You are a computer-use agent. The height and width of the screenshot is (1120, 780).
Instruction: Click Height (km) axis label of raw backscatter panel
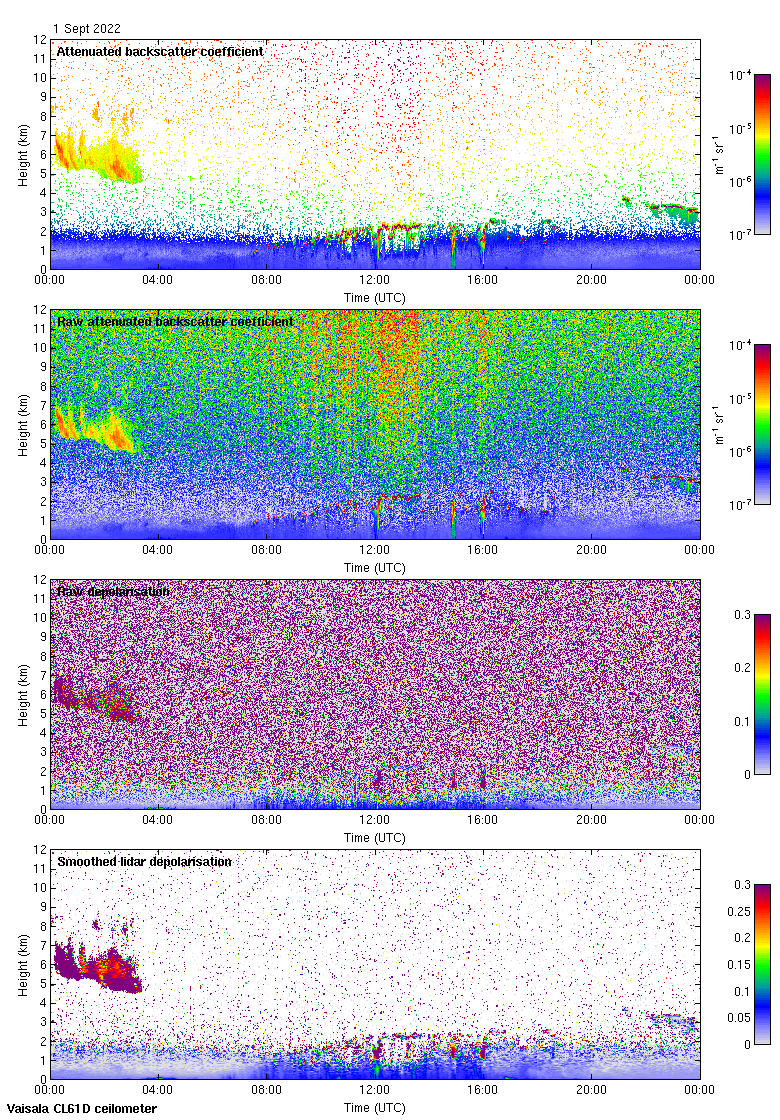24,425
